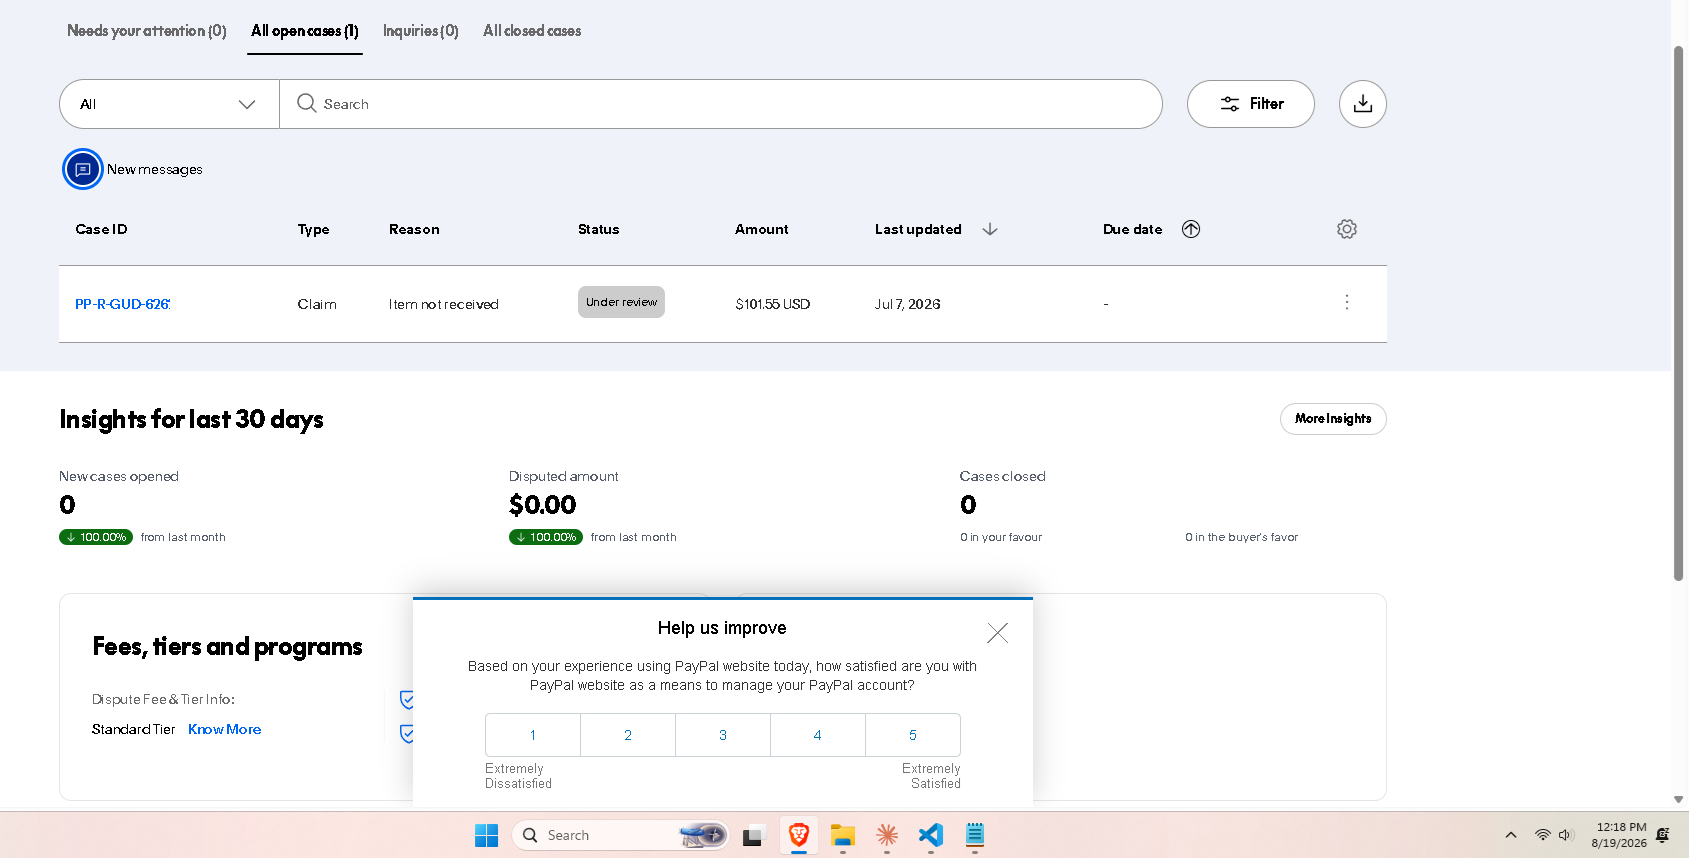Click the $101.55 USD amount cell
The height and width of the screenshot is (858, 1689).
tap(773, 304)
